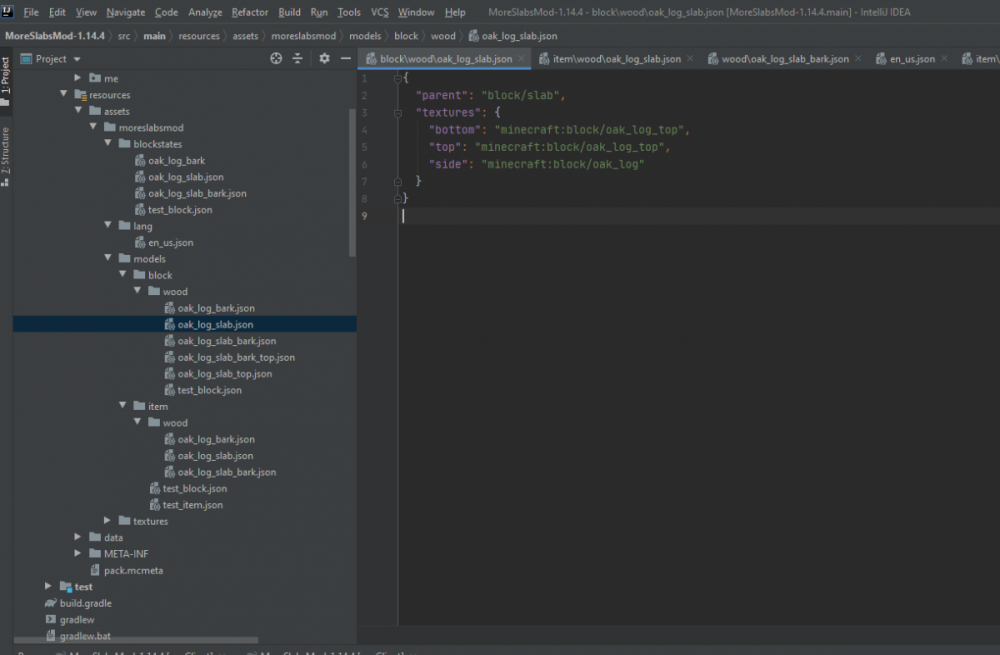Close the wood\oak_log_slab_bark.json tab
Image resolution: width=1000 pixels, height=655 pixels.
tap(858, 59)
